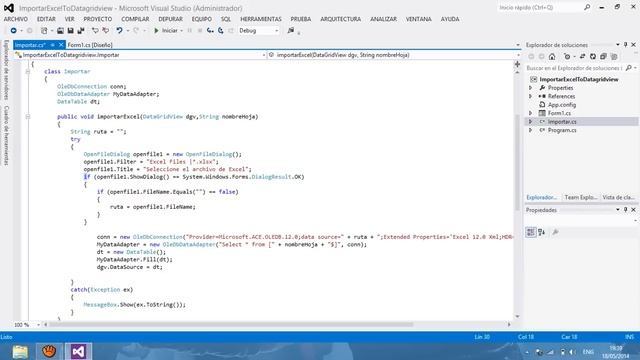Click the Categorized view icon in Propiedades
The width and height of the screenshot is (640, 360).
(x=531, y=232)
